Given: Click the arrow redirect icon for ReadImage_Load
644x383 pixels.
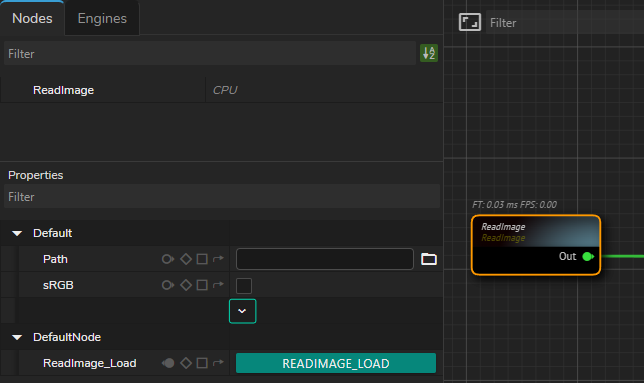Looking at the screenshot, I should [218, 362].
